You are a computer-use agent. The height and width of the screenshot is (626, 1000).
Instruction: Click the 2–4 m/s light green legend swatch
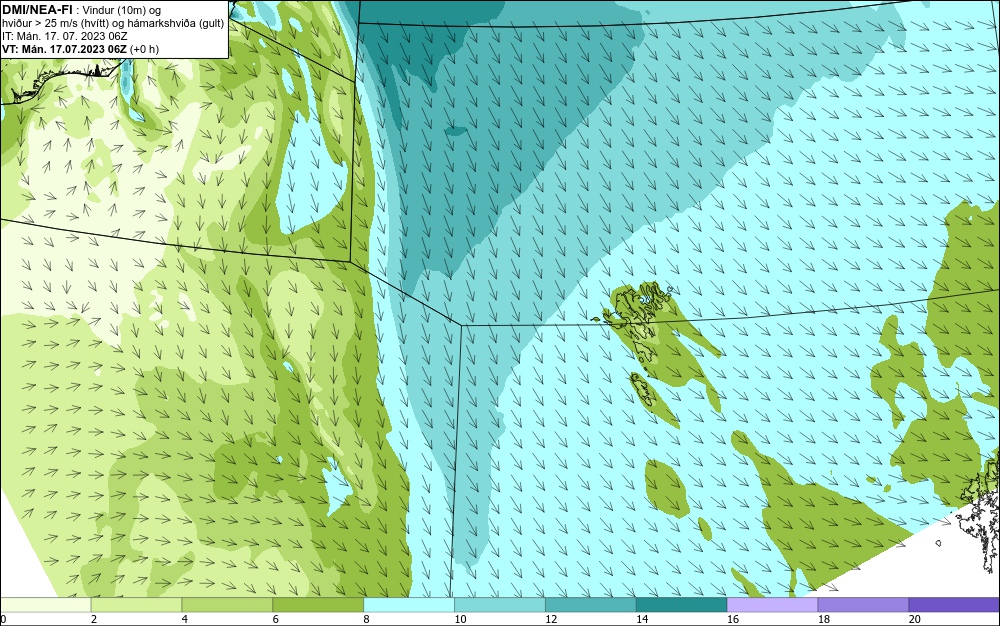click(x=136, y=605)
